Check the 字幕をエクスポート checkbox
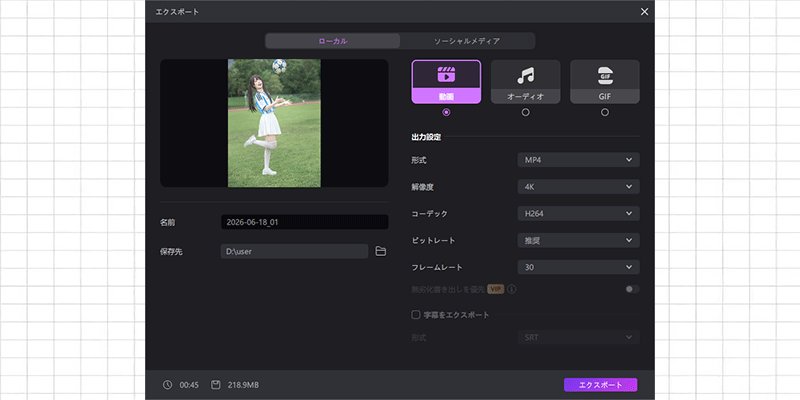 [x=416, y=315]
